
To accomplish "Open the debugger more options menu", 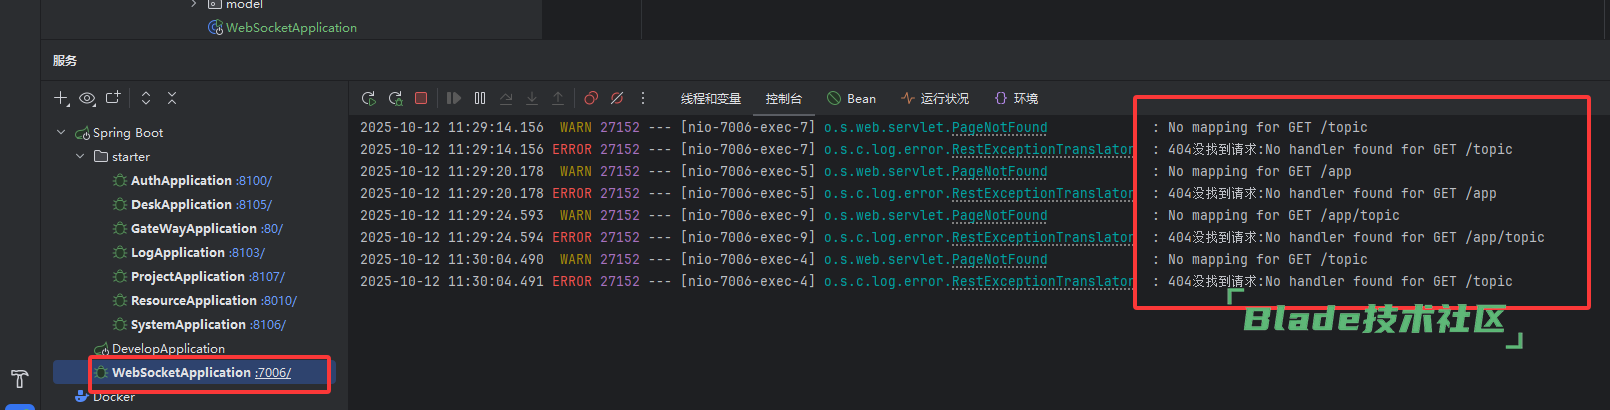I will pos(643,98).
